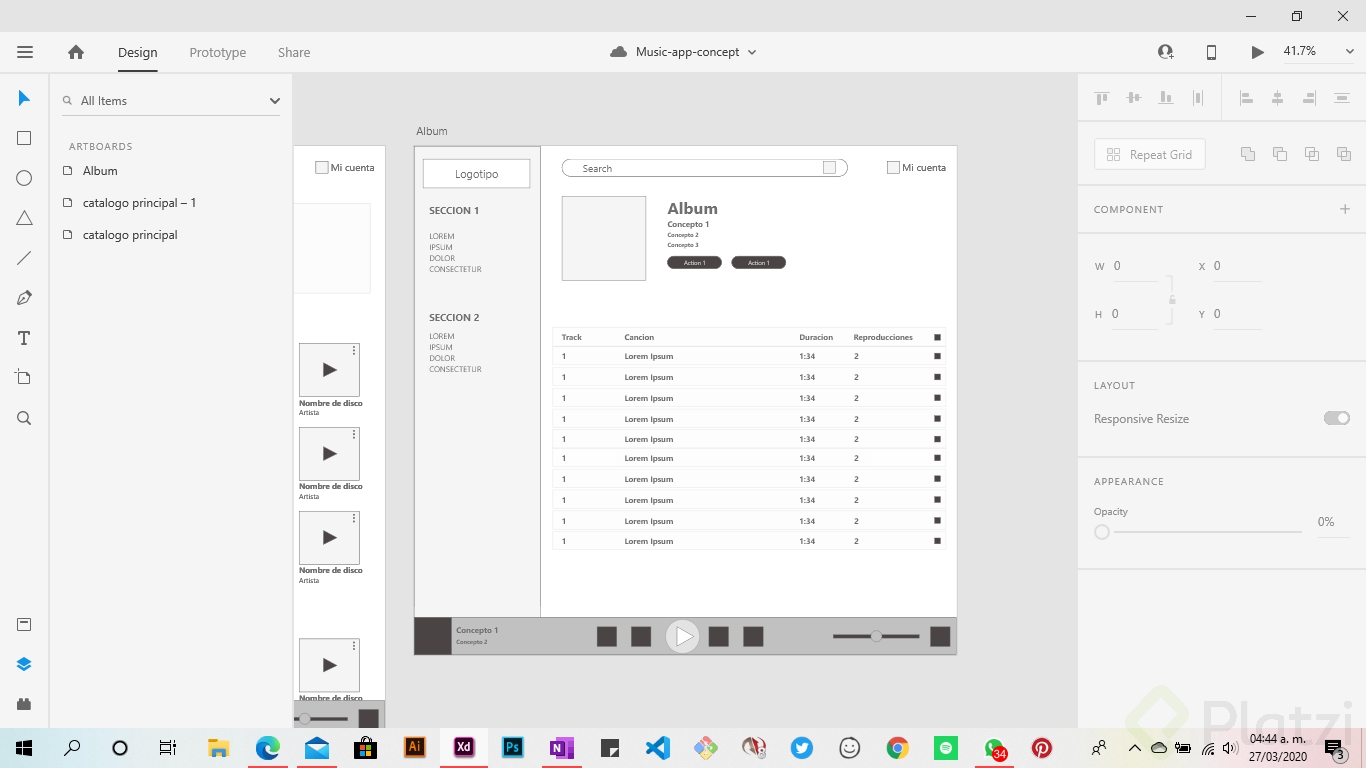
Task: Click Align Middle vertically icon
Action: 1134,98
